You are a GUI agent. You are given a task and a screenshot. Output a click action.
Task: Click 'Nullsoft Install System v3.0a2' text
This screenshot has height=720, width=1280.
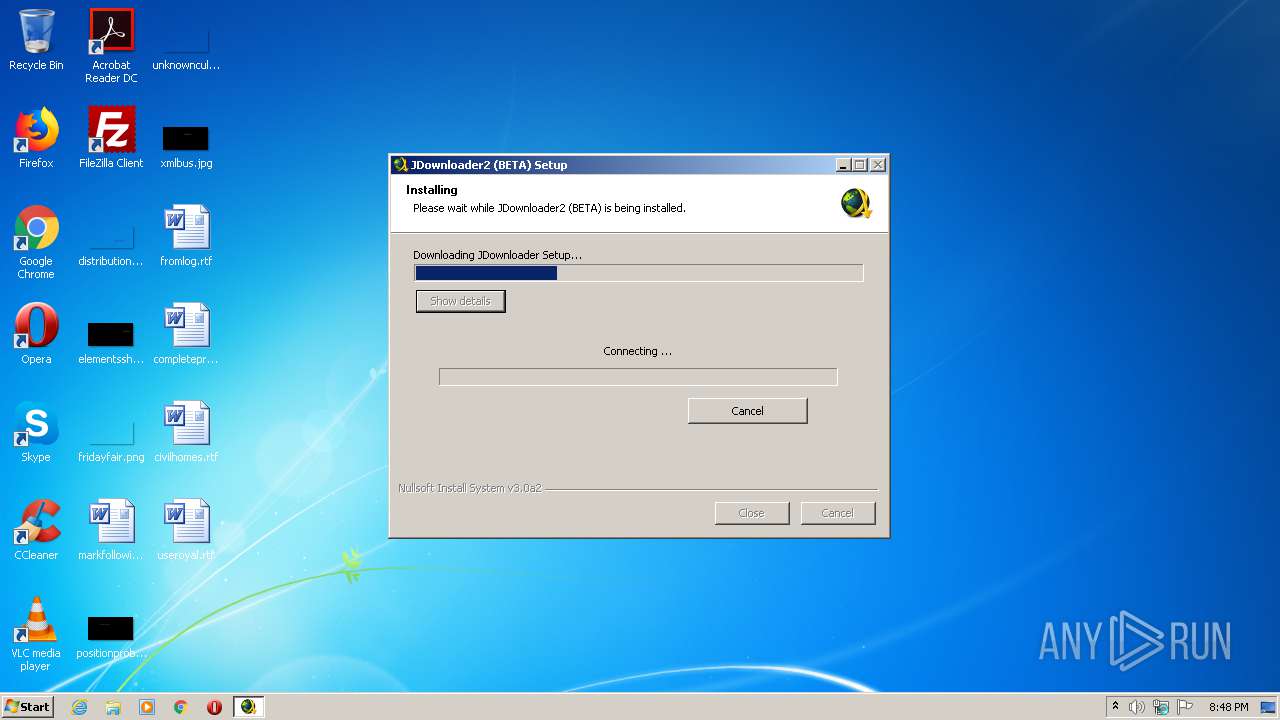click(x=470, y=488)
